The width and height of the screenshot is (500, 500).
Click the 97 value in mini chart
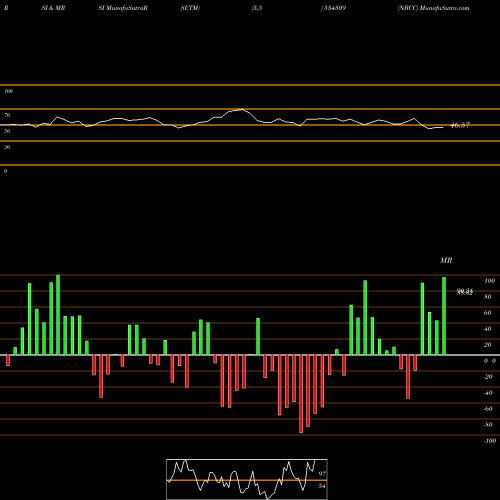click(x=322, y=474)
